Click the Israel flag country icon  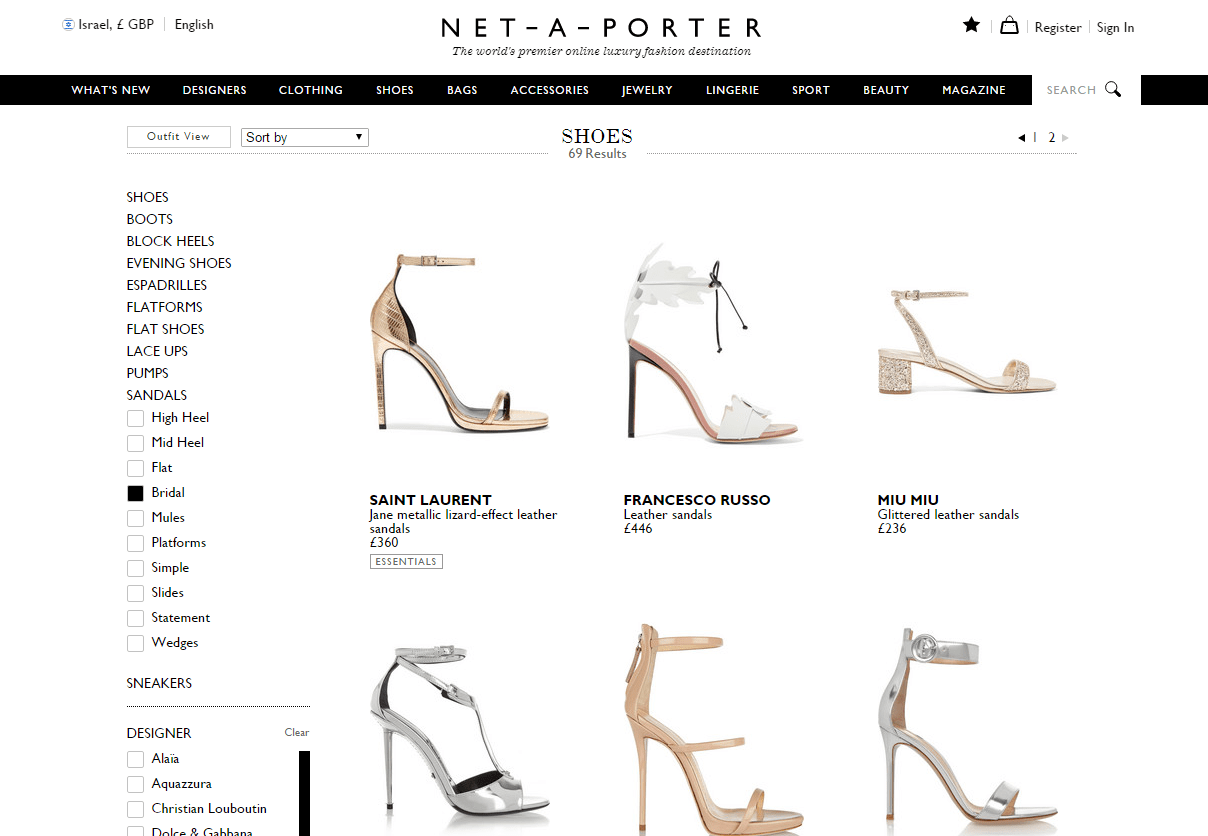click(68, 25)
